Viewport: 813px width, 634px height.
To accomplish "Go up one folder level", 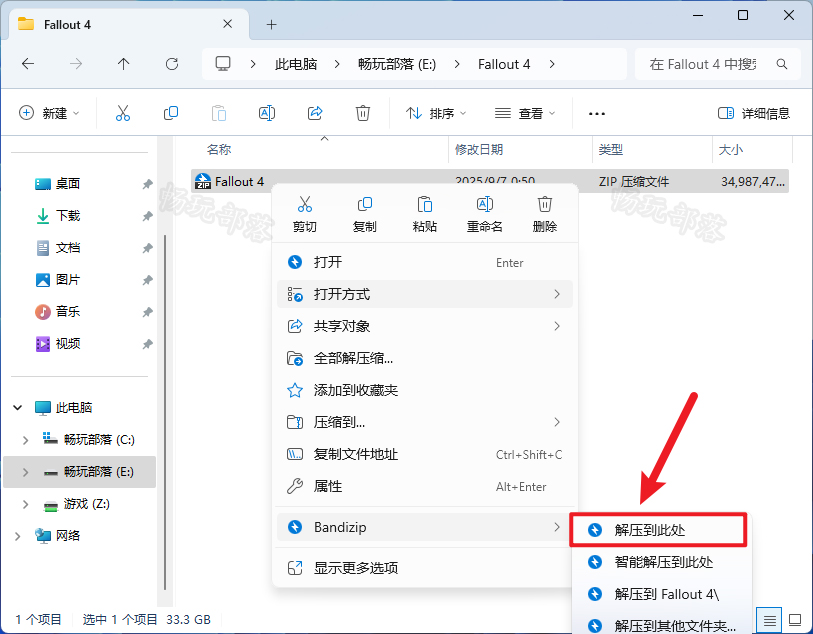I will pos(123,64).
